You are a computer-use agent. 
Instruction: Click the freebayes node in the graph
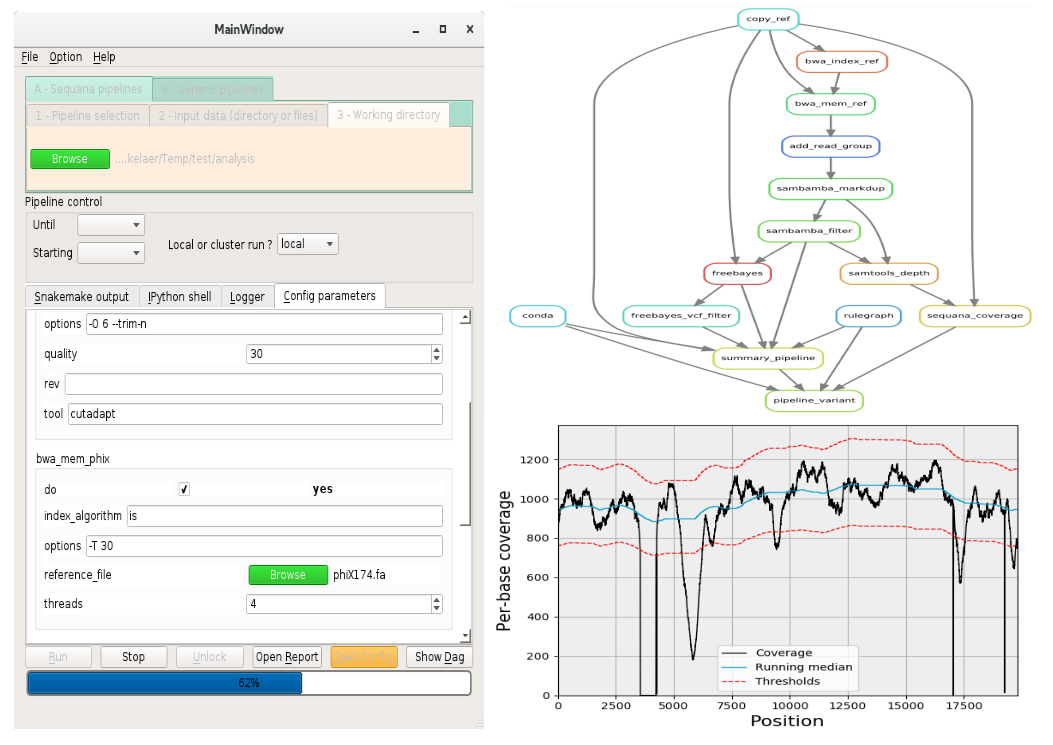(x=737, y=273)
